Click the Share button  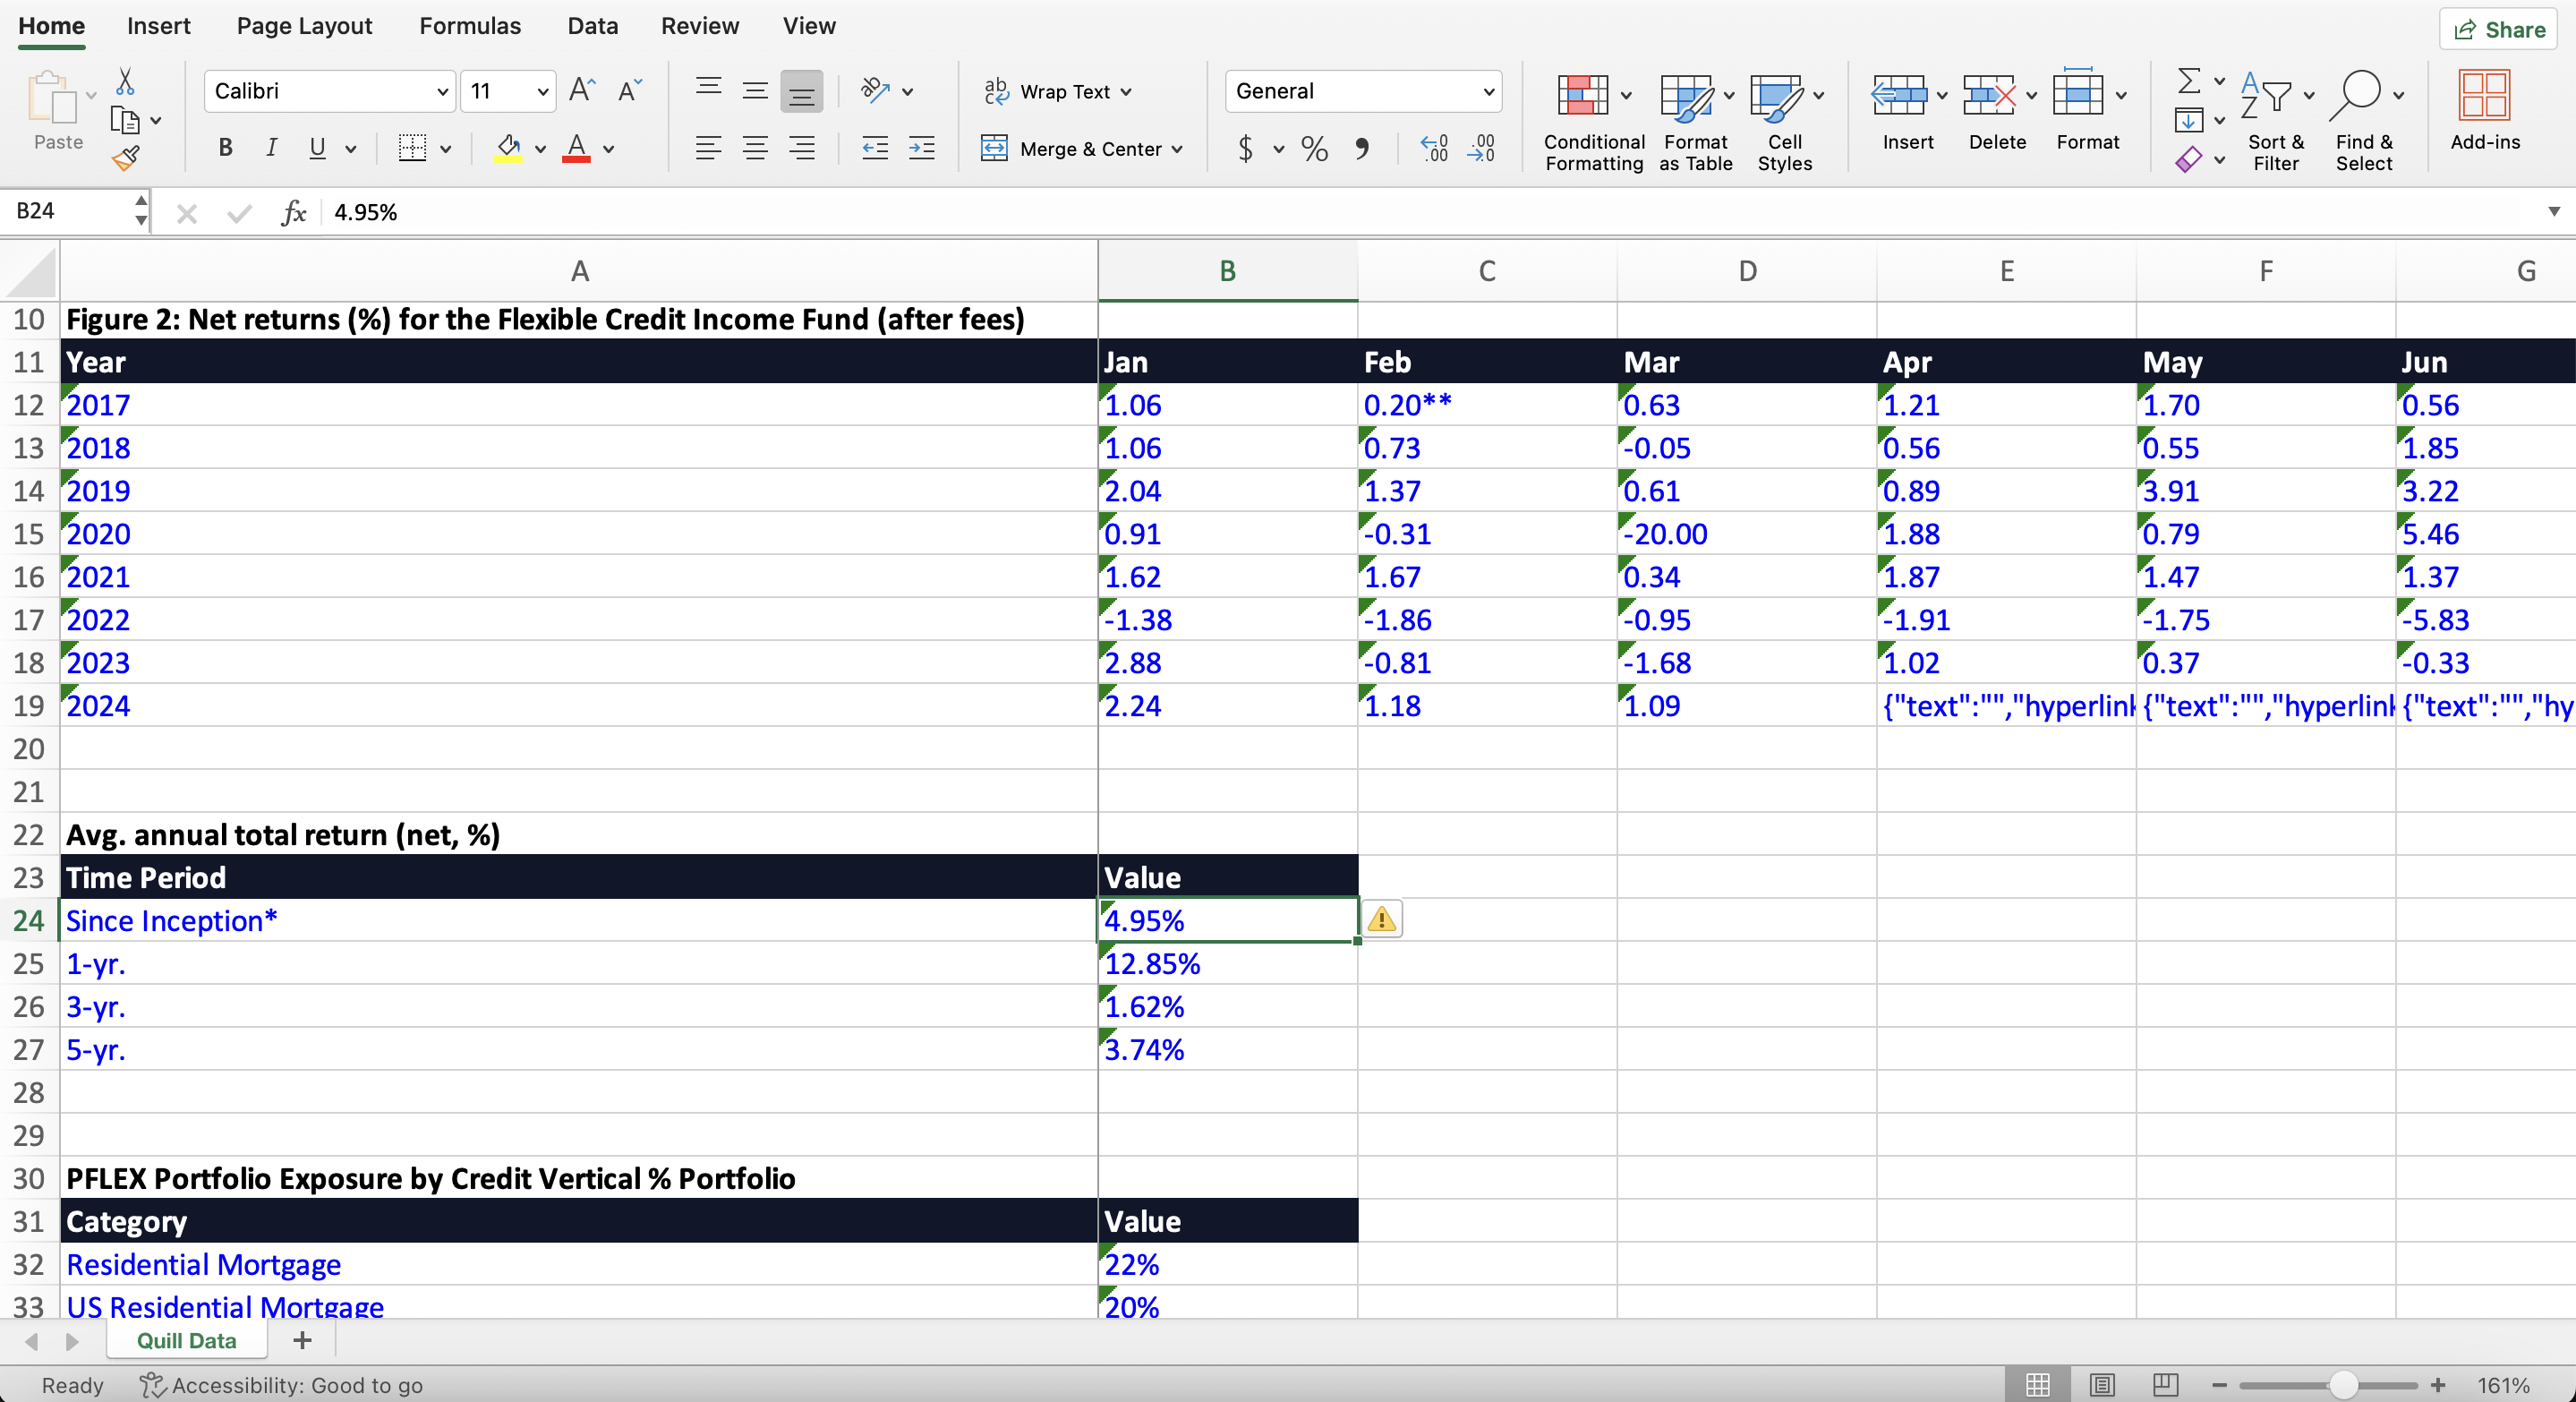pyautogui.click(x=2498, y=30)
